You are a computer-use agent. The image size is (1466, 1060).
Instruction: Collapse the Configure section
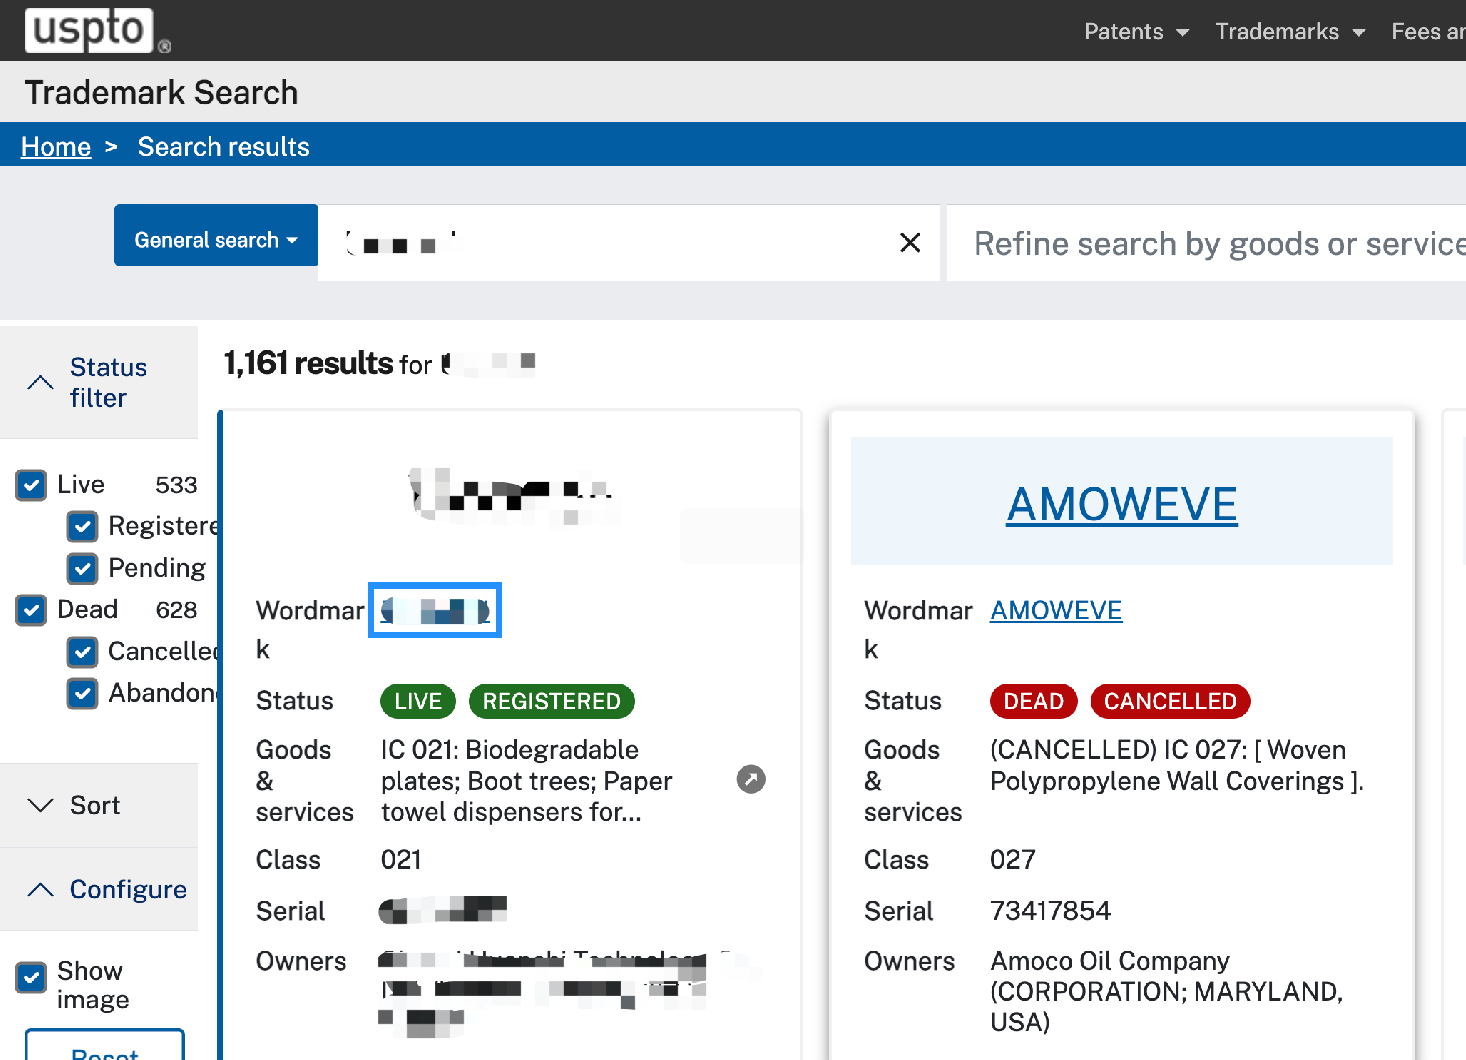click(x=99, y=889)
